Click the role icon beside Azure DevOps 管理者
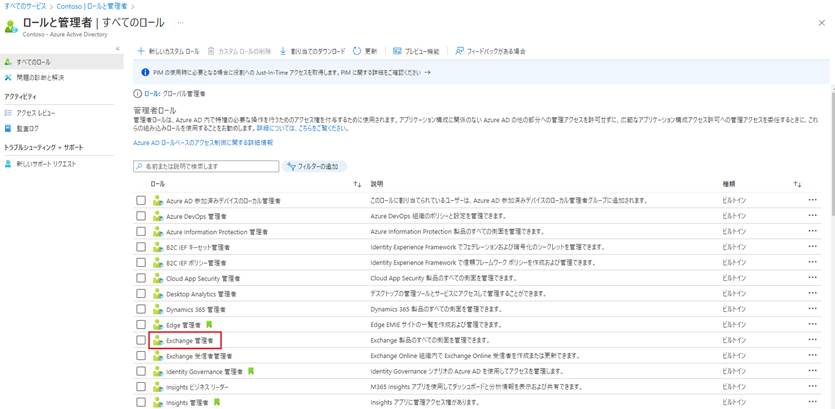Viewport: 835px width, 409px height. 157,216
